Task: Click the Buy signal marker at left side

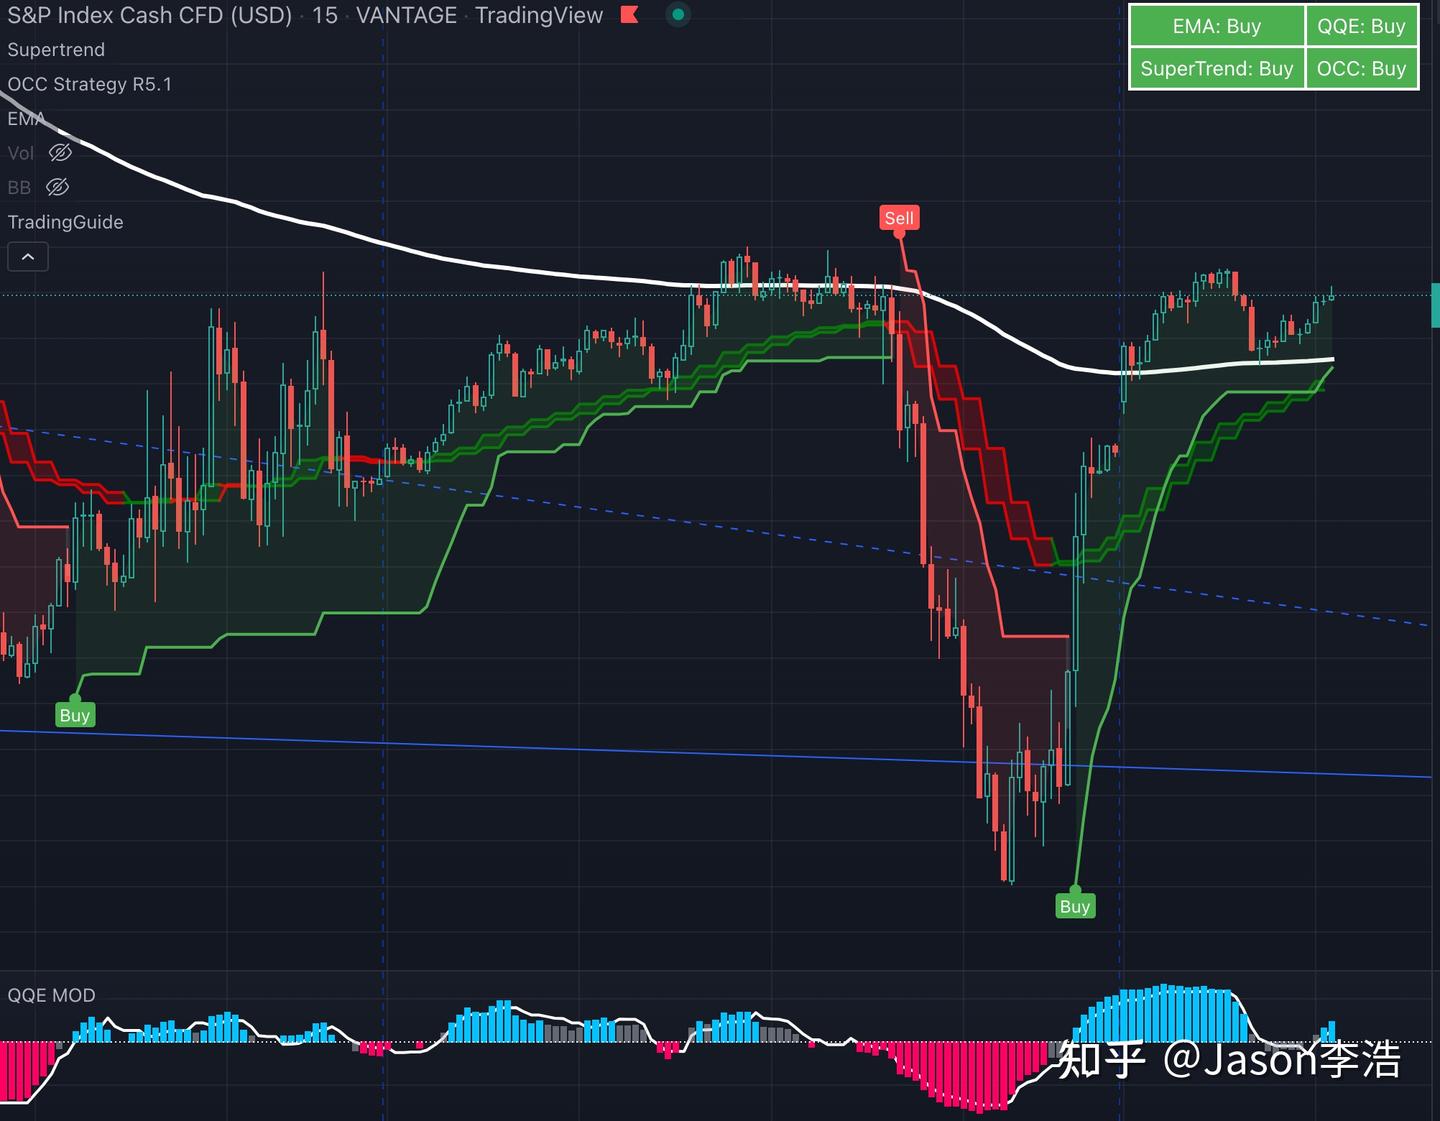Action: (75, 715)
